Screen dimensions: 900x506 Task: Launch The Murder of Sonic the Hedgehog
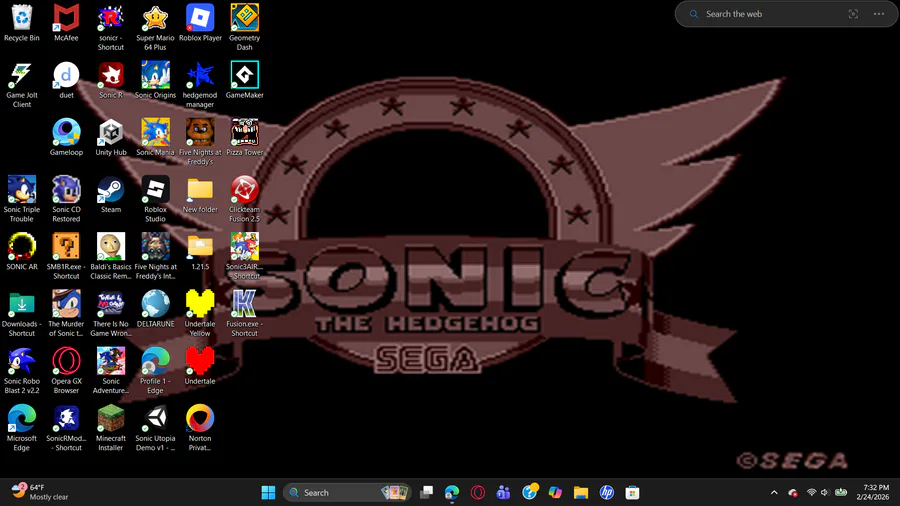pos(66,314)
